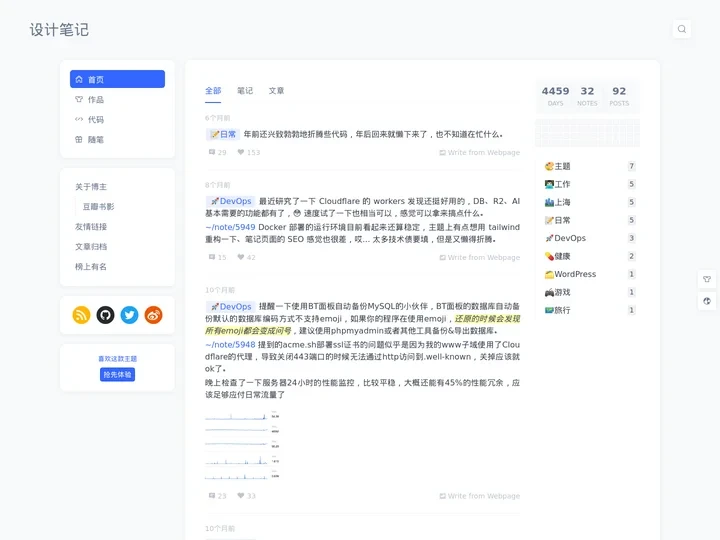Click the 92 POSTS statistic
This screenshot has height=540, width=720.
619,96
